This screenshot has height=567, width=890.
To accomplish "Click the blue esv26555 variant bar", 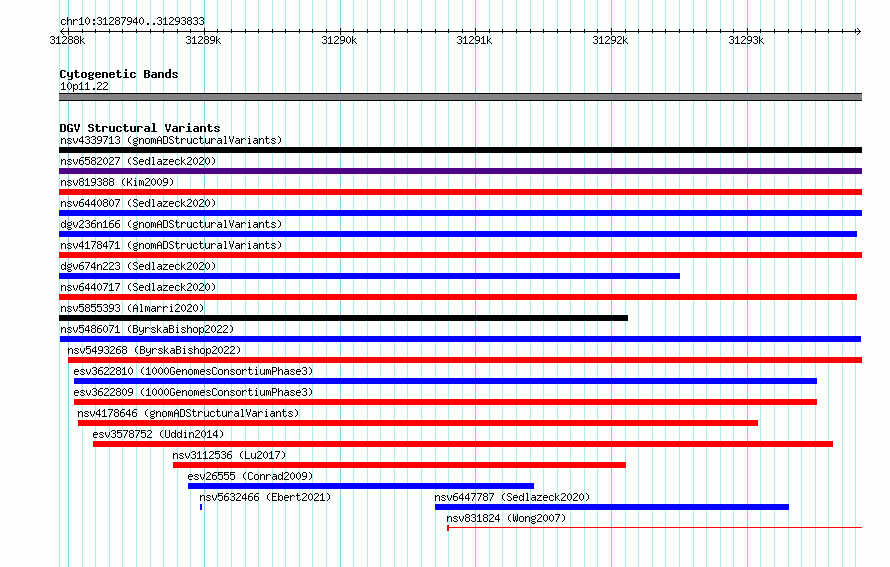I will pyautogui.click(x=361, y=486).
